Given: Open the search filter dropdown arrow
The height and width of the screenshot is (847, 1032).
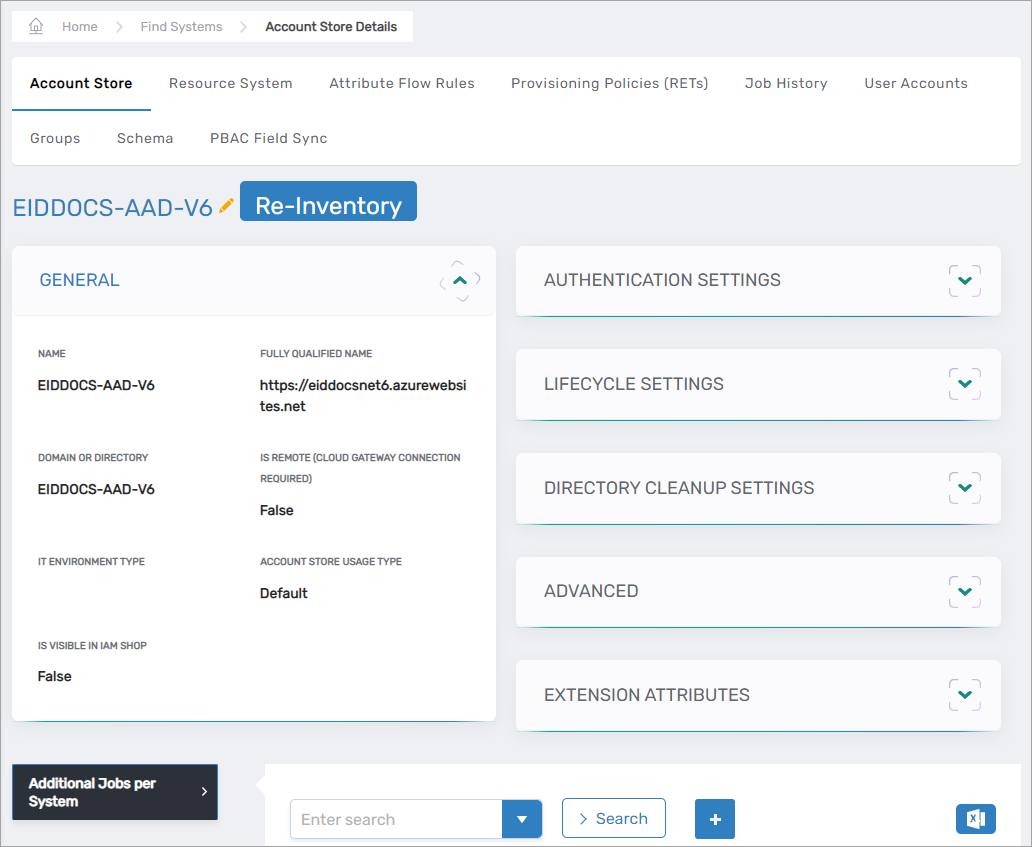Looking at the screenshot, I should click(521, 819).
